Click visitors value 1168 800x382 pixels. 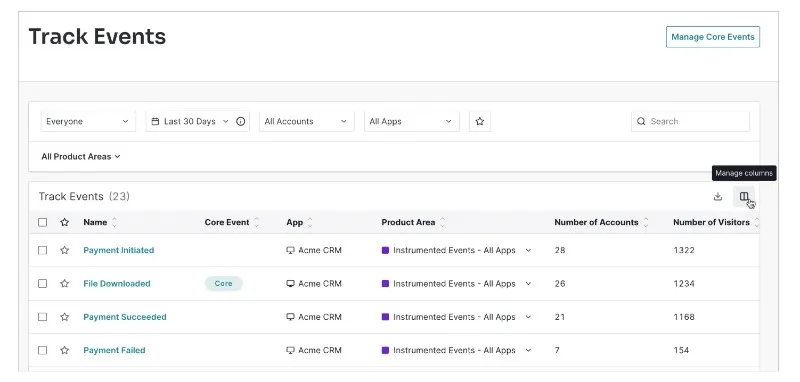684,317
